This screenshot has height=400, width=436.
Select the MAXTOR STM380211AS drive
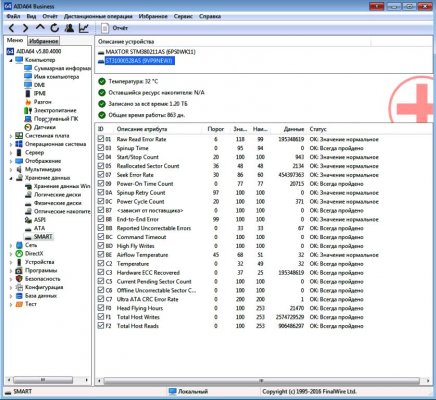pos(147,52)
